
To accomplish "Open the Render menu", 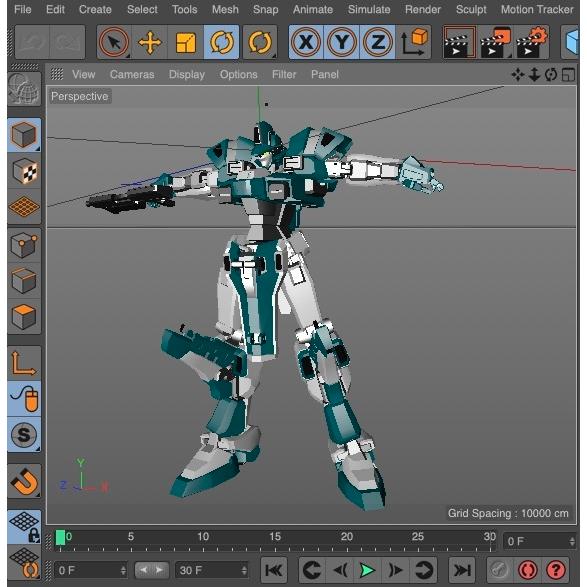I will tap(423, 9).
